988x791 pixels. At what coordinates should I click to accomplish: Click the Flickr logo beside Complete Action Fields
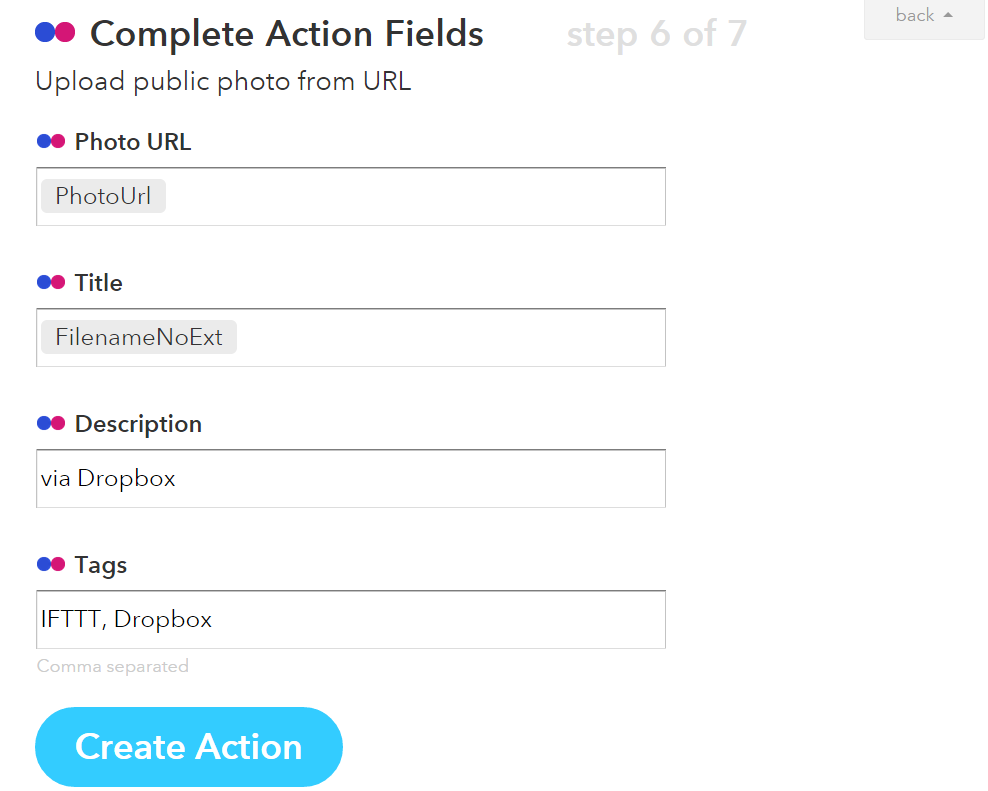[x=55, y=32]
